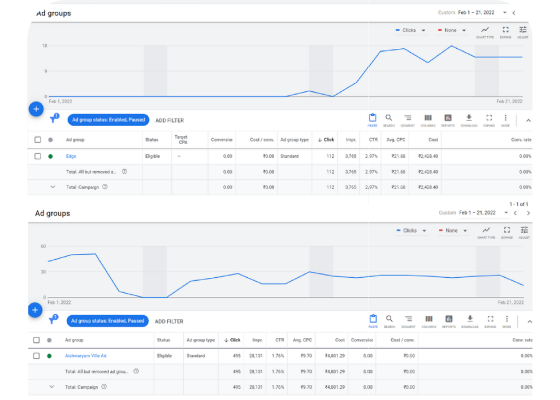560x400 pixels.
Task: Click ad group status filter chip, lower table
Action: click(108, 321)
